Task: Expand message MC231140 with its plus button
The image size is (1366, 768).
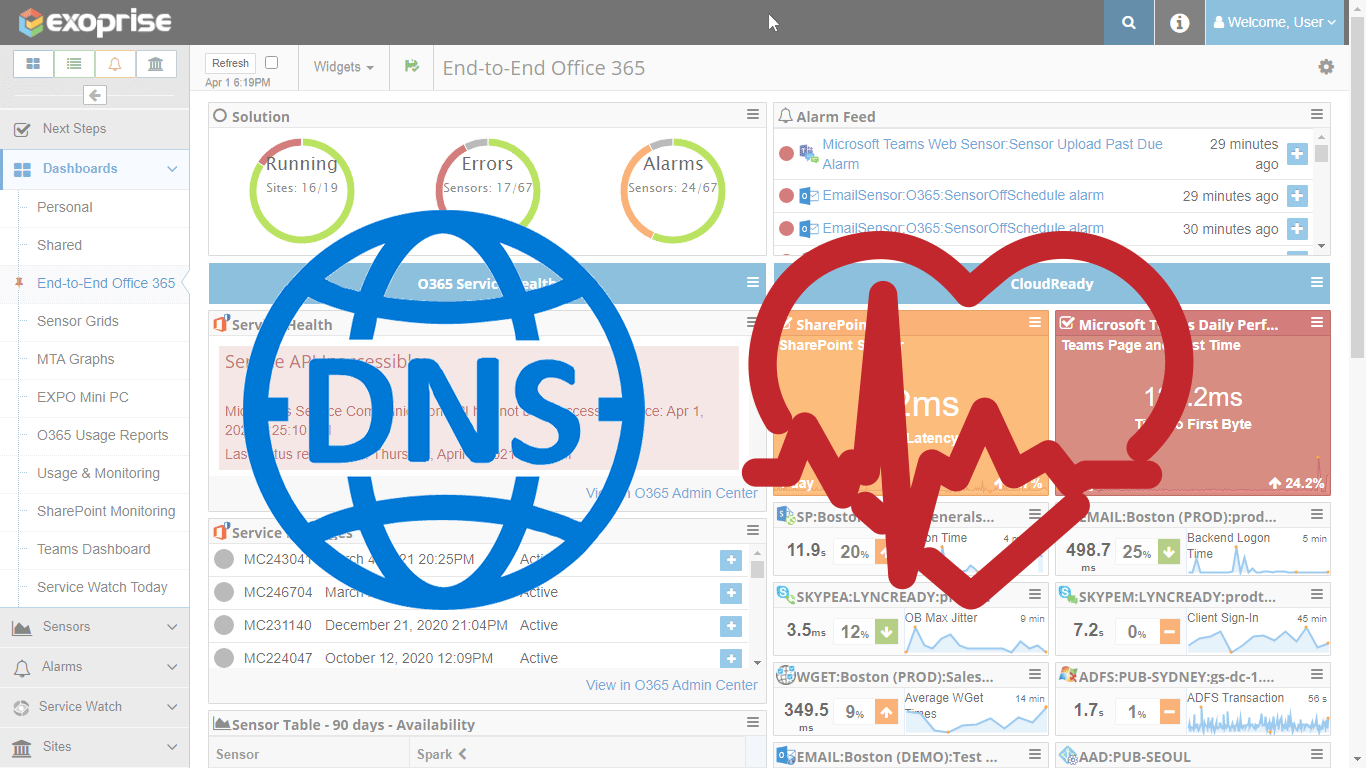Action: 731,626
